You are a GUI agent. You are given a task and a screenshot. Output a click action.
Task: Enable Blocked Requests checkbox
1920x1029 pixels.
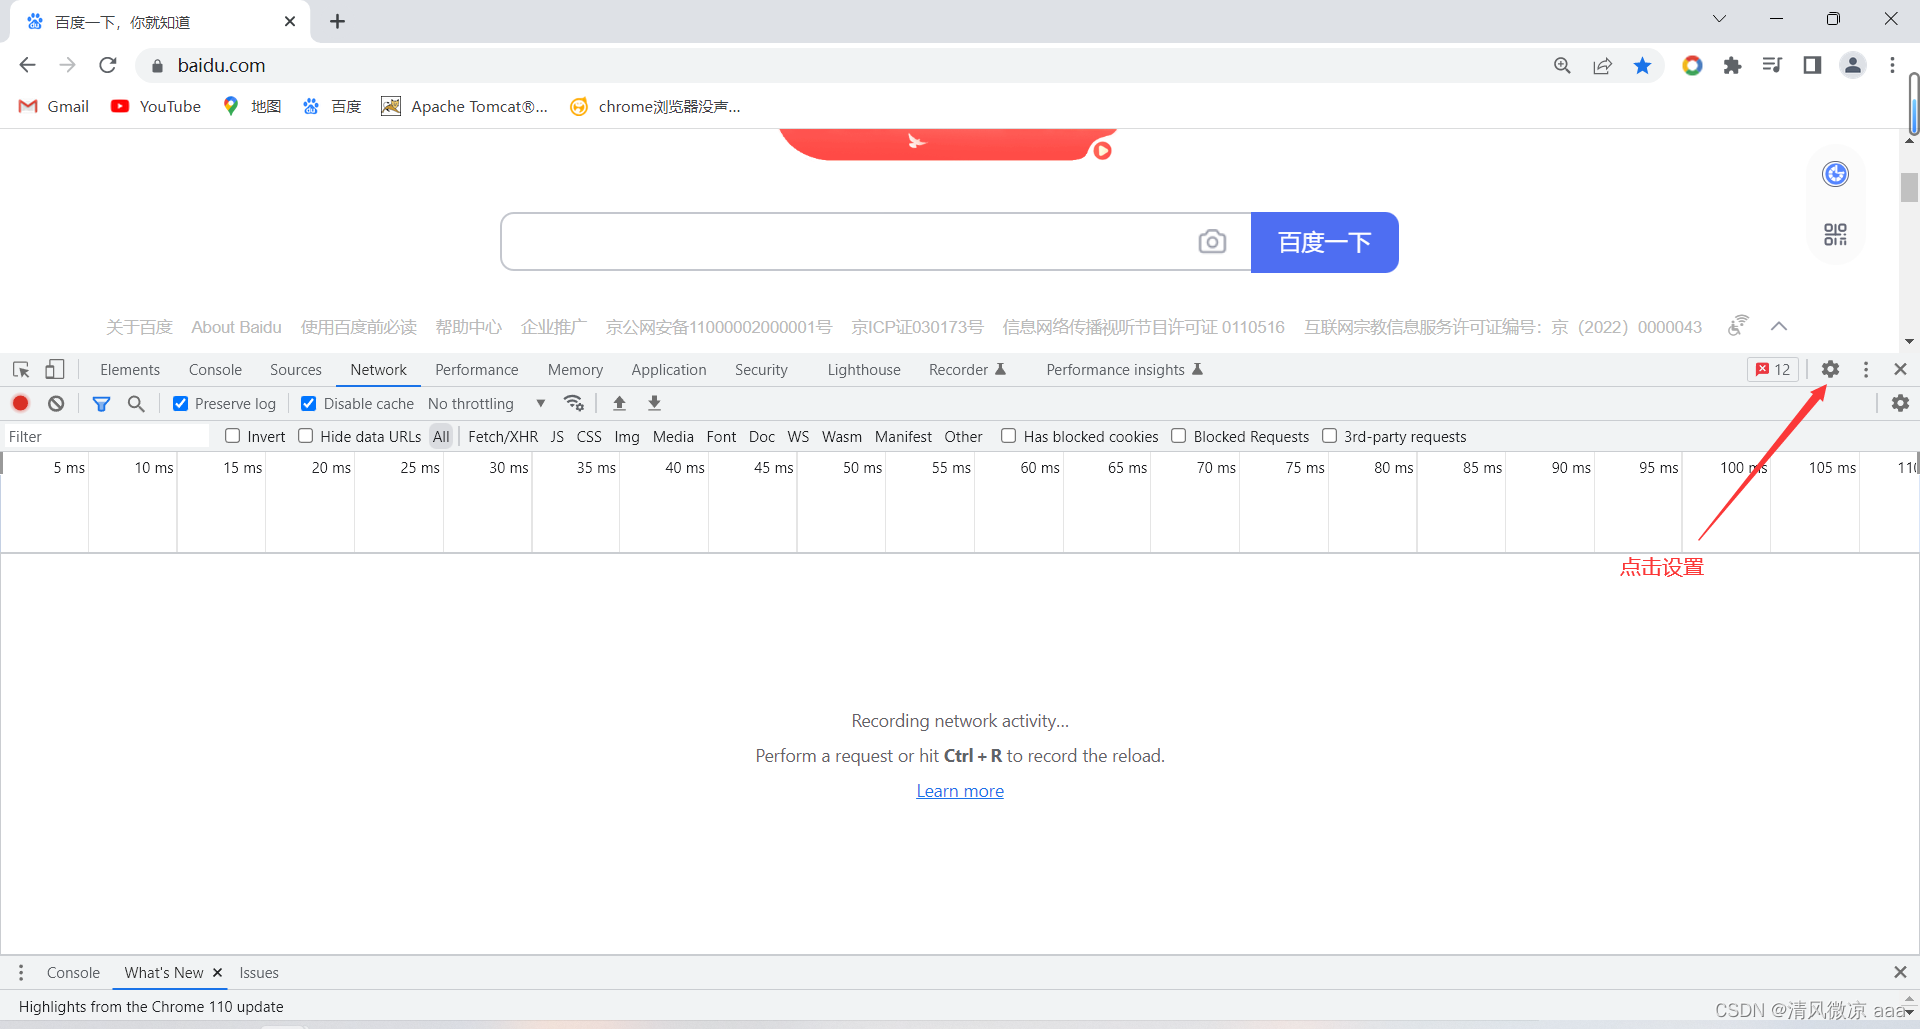click(1179, 436)
